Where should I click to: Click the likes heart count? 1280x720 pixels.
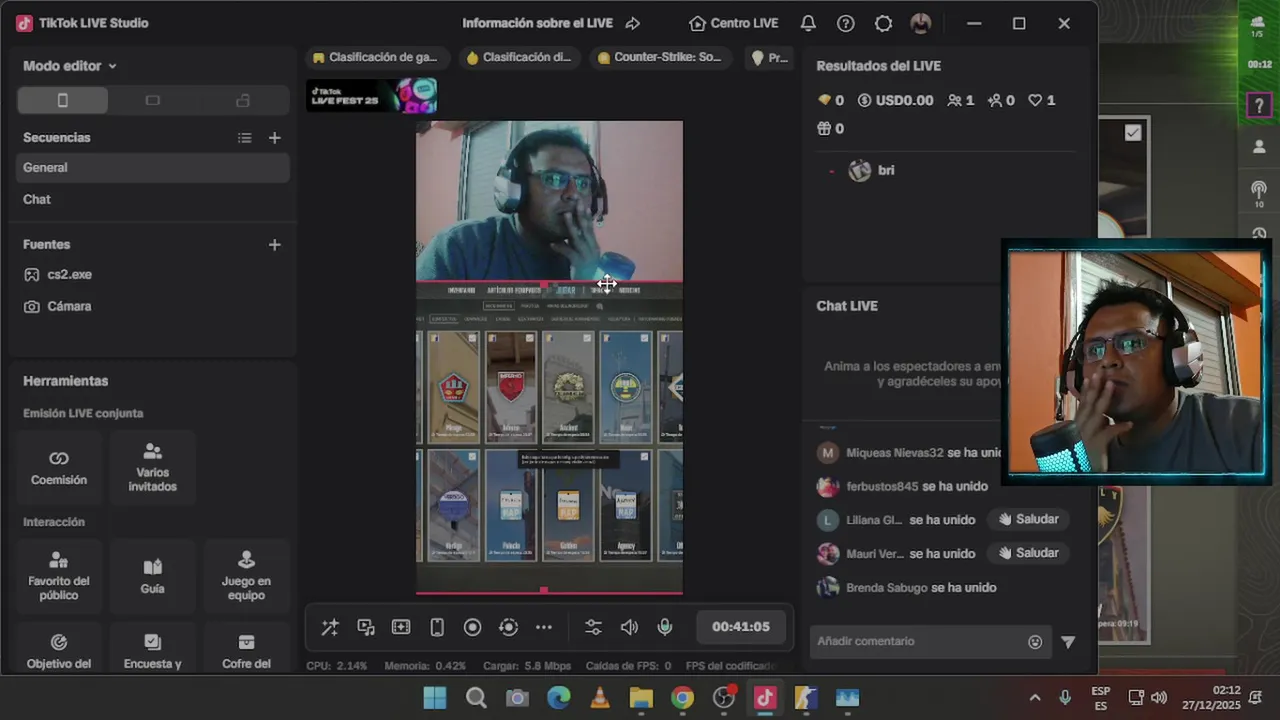point(1042,100)
